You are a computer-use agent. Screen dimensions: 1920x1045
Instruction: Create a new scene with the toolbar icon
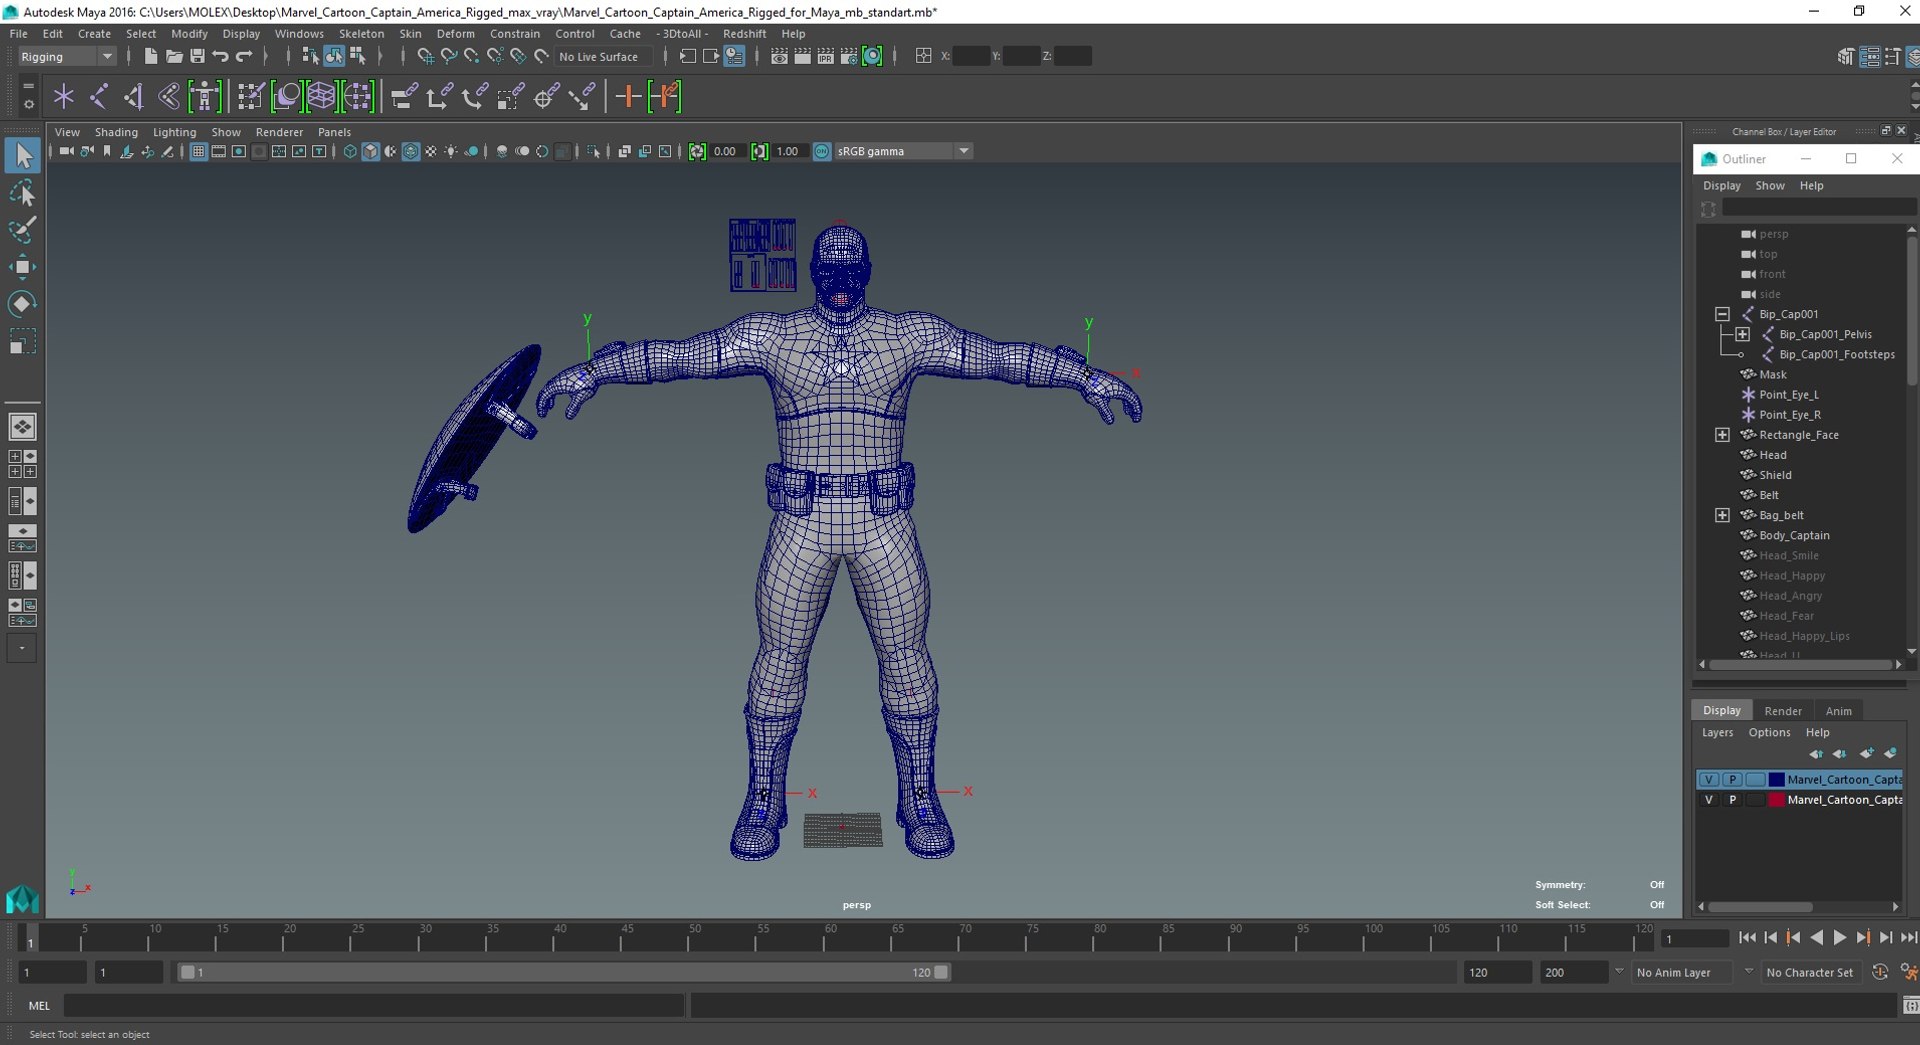(150, 56)
